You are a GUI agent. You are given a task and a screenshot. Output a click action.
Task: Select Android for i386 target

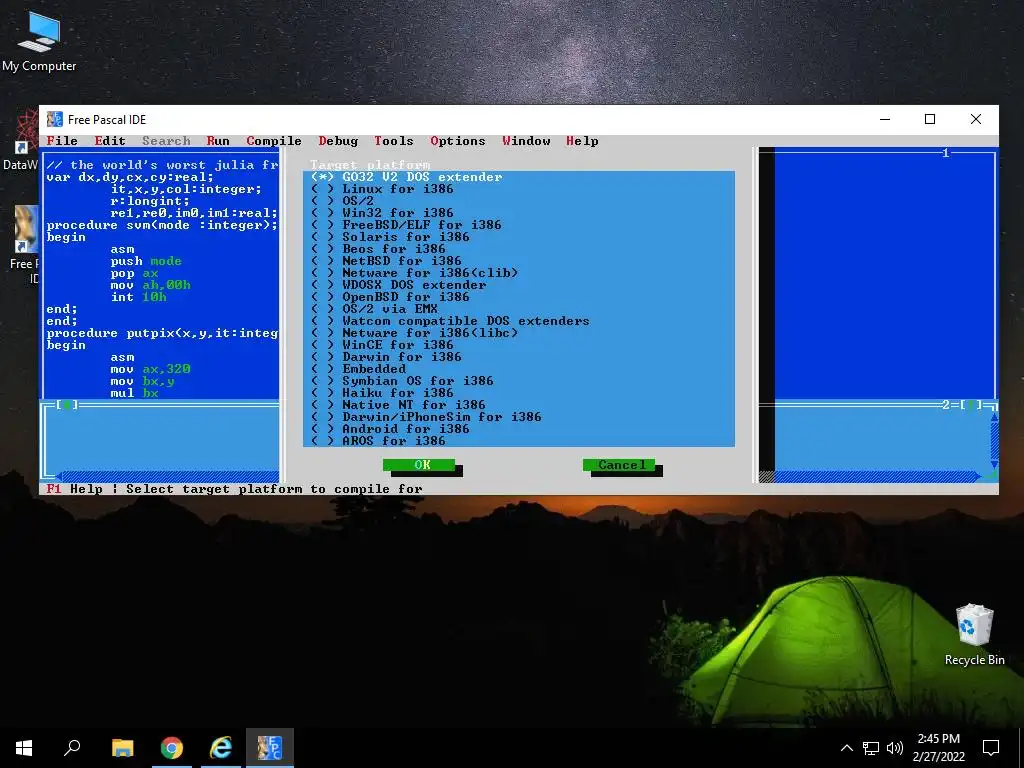(x=390, y=429)
